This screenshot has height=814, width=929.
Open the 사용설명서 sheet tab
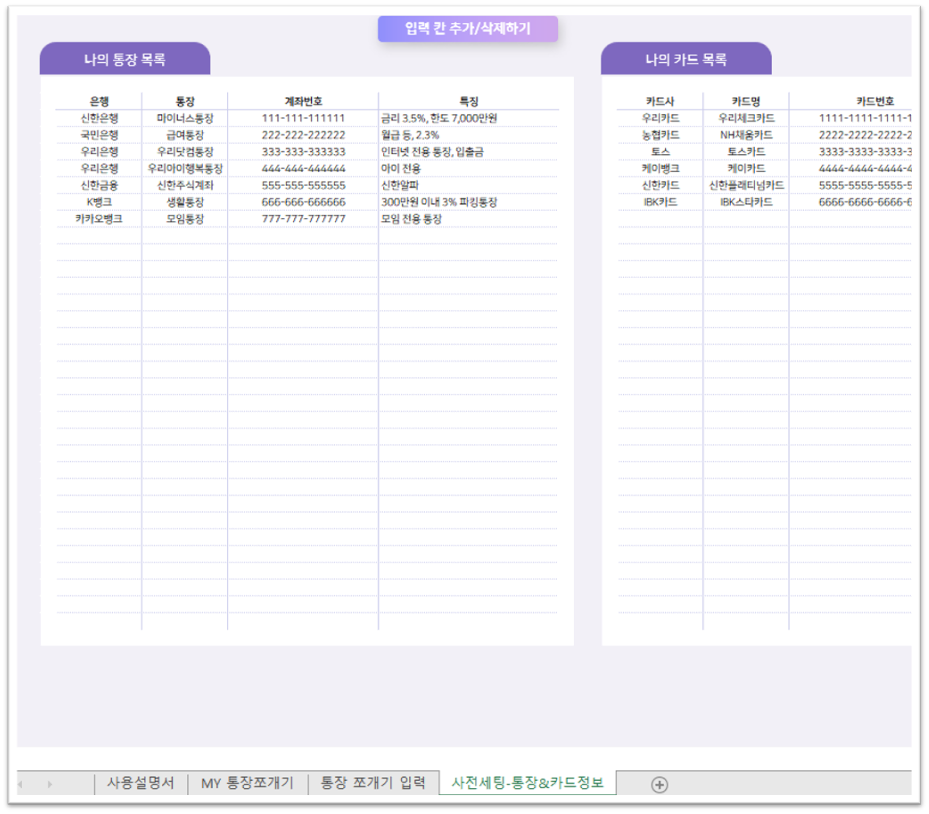pyautogui.click(x=140, y=783)
